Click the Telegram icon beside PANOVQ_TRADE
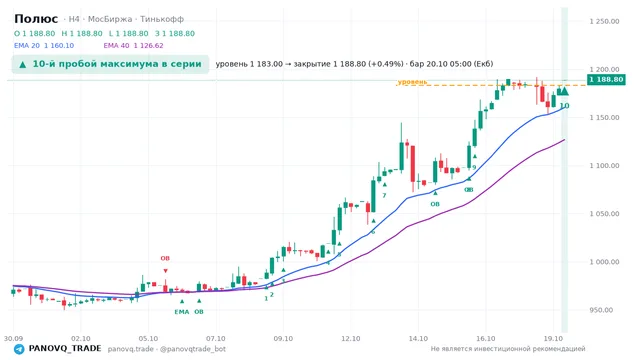Viewport: 640px width, 360px height. 19,349
